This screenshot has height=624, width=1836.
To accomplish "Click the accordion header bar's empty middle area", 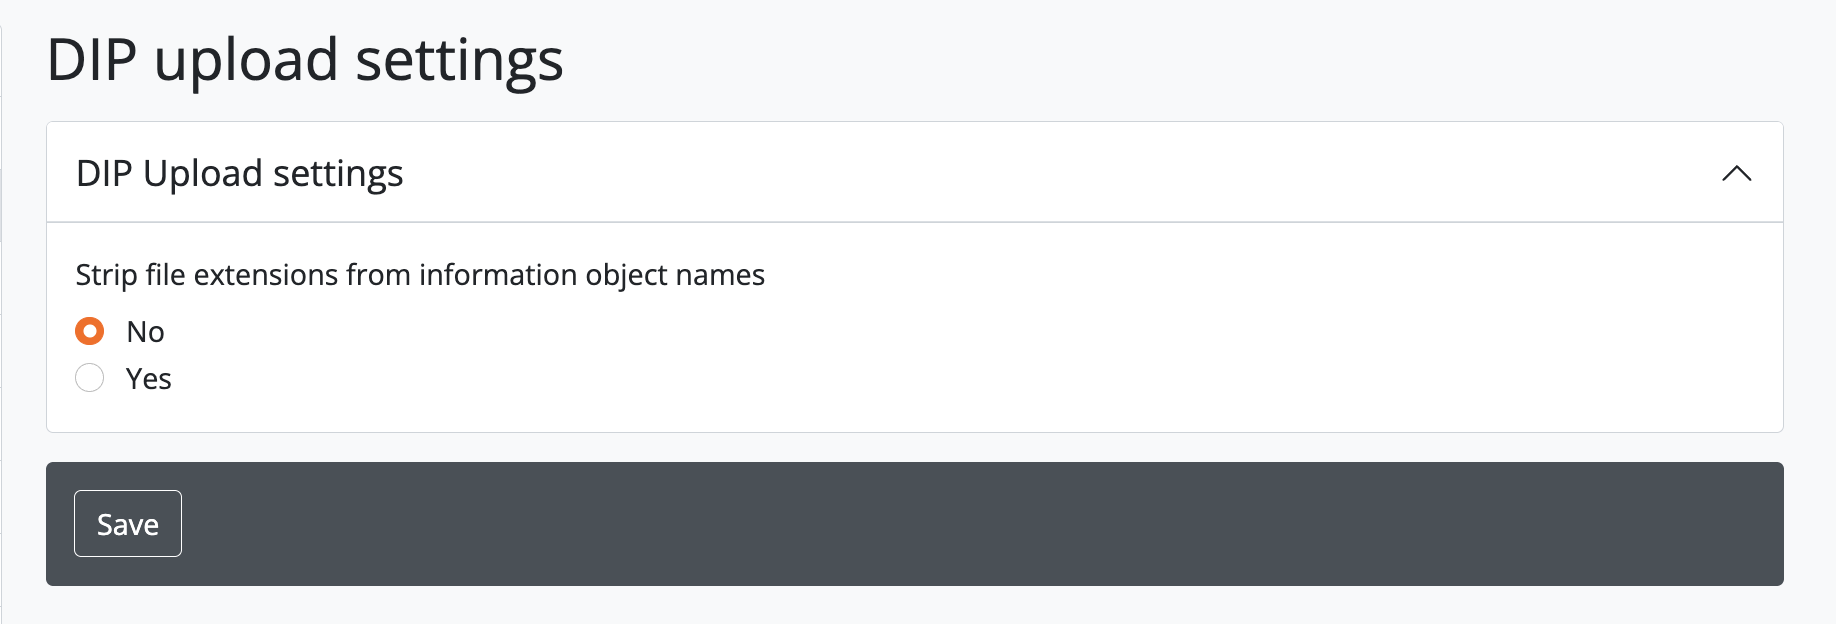I will (1000, 173).
